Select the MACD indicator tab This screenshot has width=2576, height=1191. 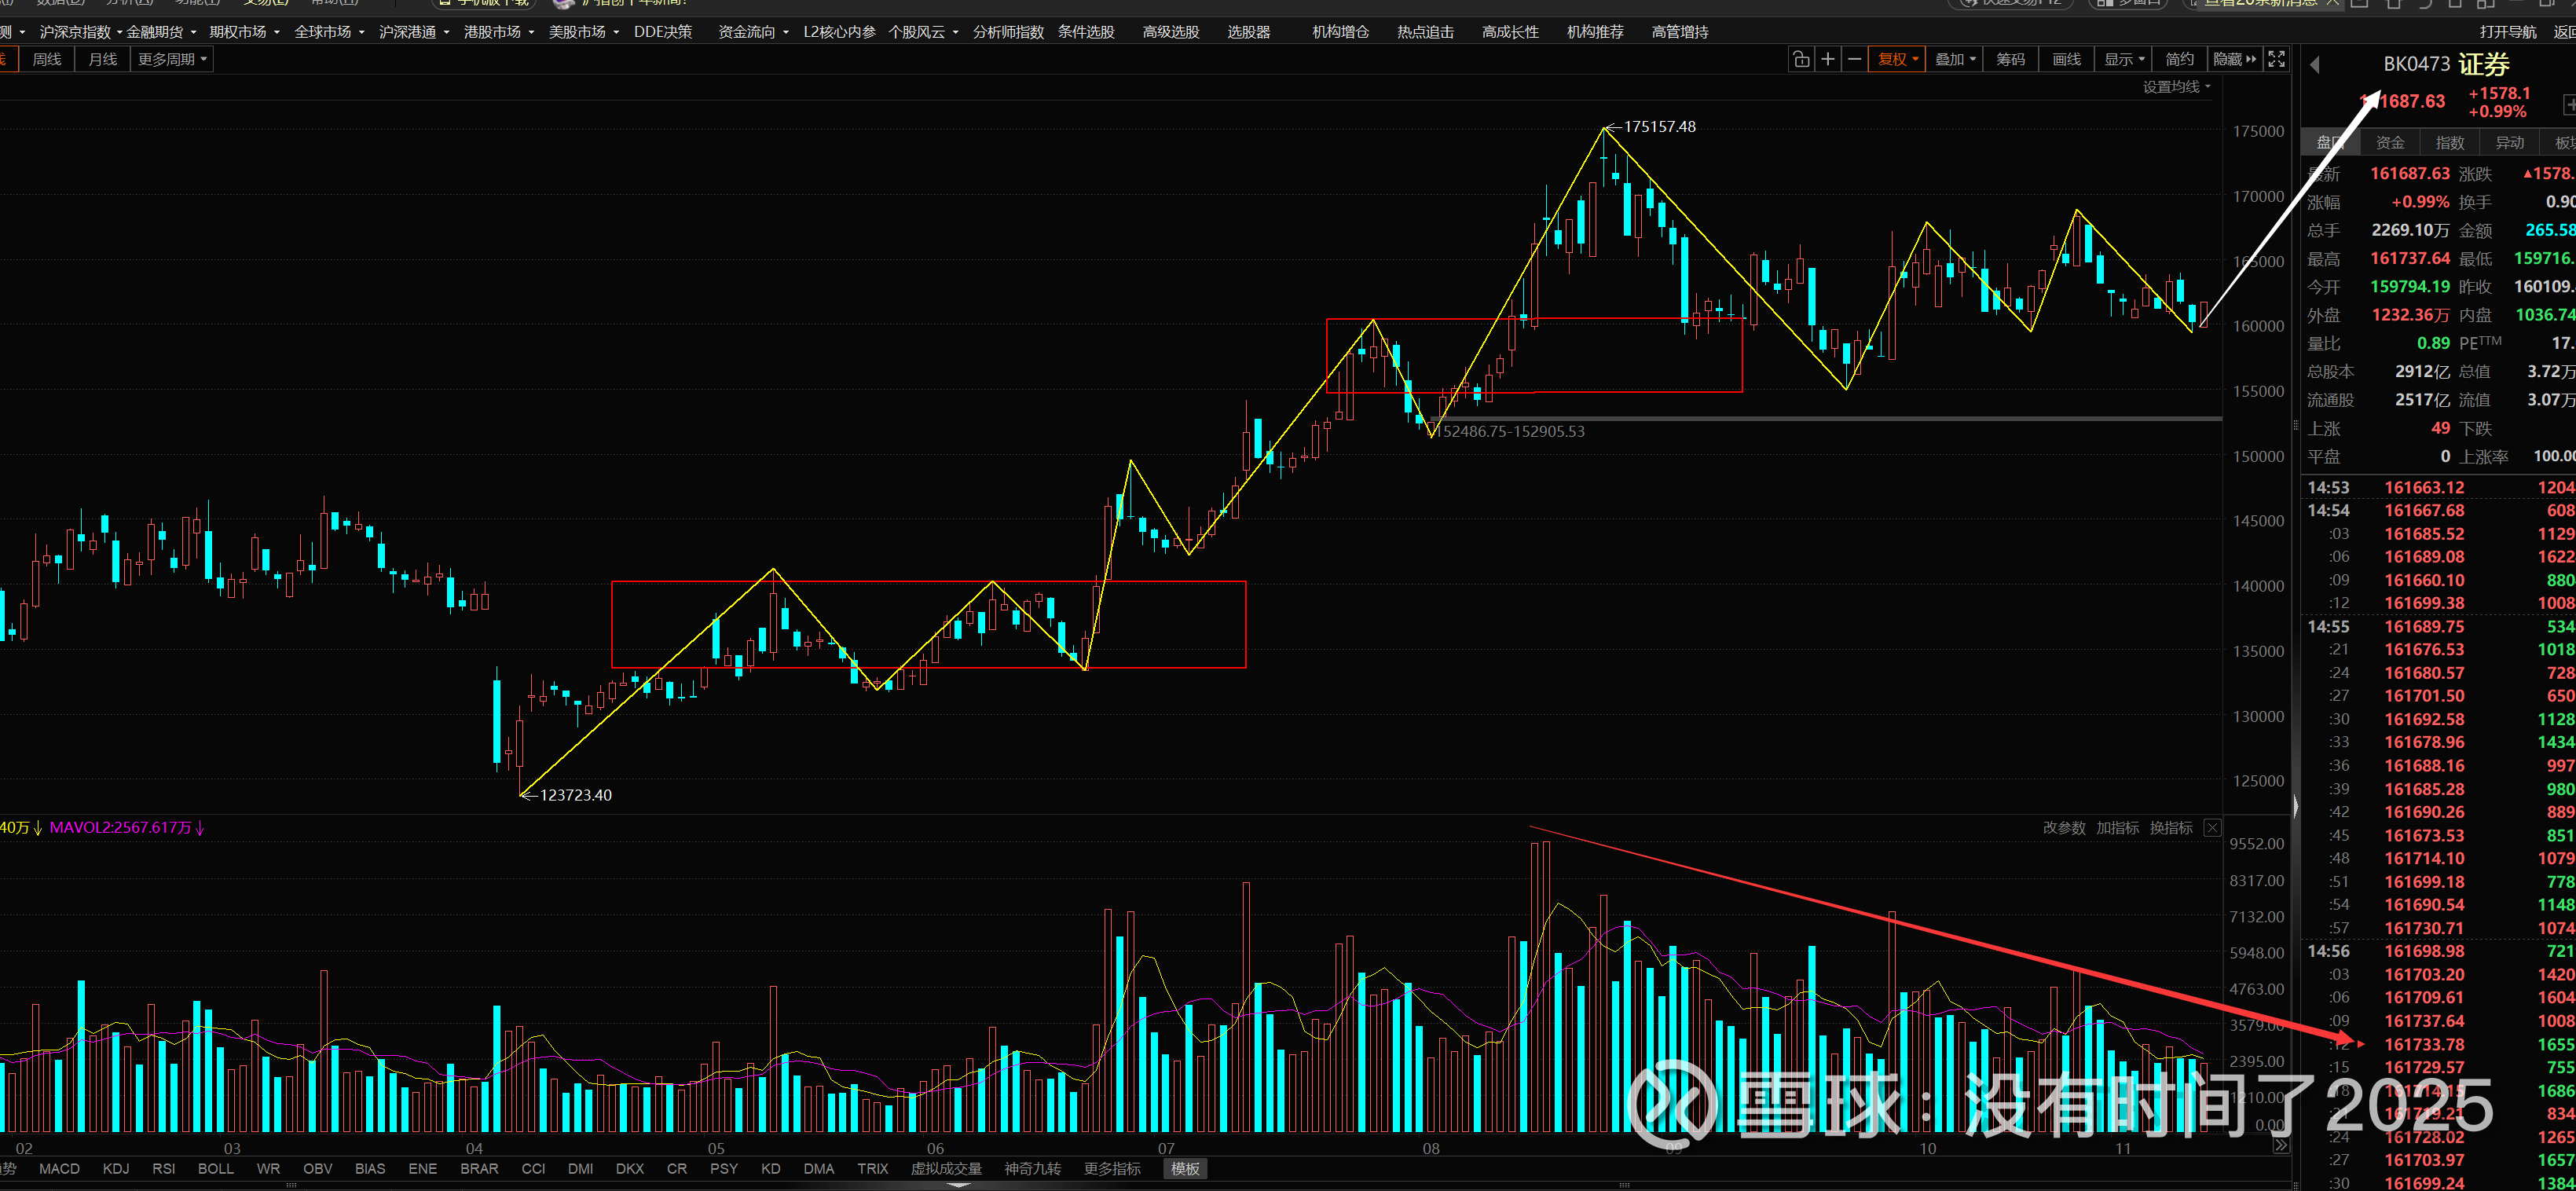[59, 1169]
